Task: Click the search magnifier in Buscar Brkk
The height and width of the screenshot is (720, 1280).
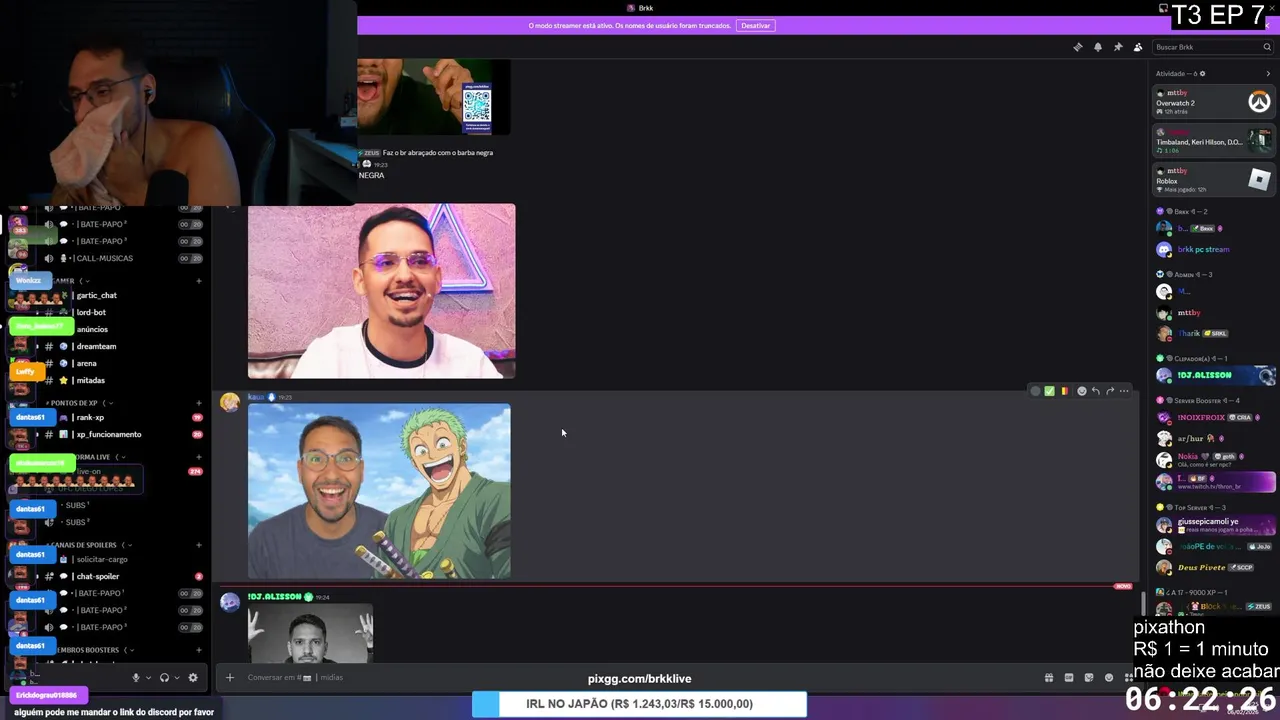Action: (x=1267, y=47)
